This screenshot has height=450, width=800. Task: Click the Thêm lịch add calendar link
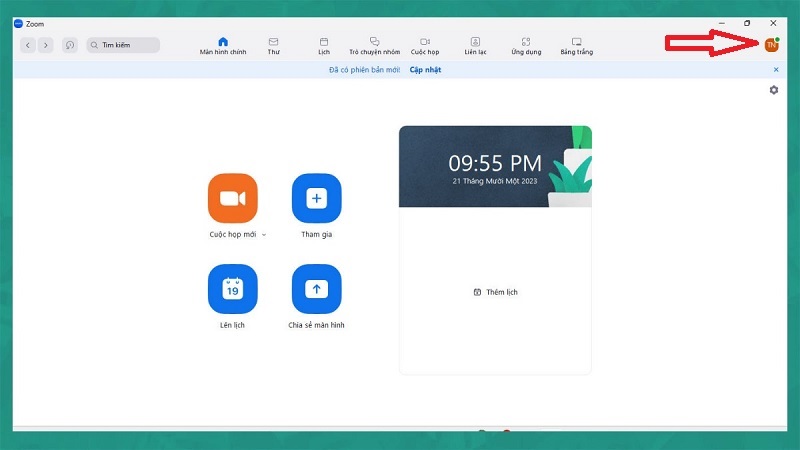coord(496,292)
